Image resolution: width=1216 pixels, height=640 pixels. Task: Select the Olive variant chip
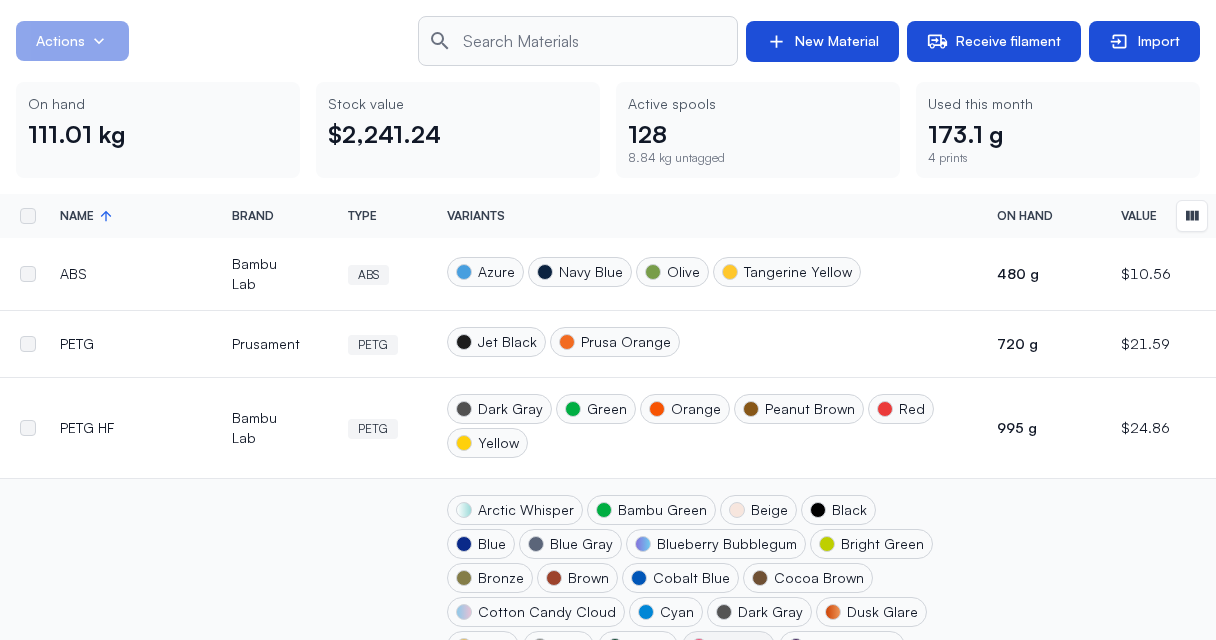672,272
